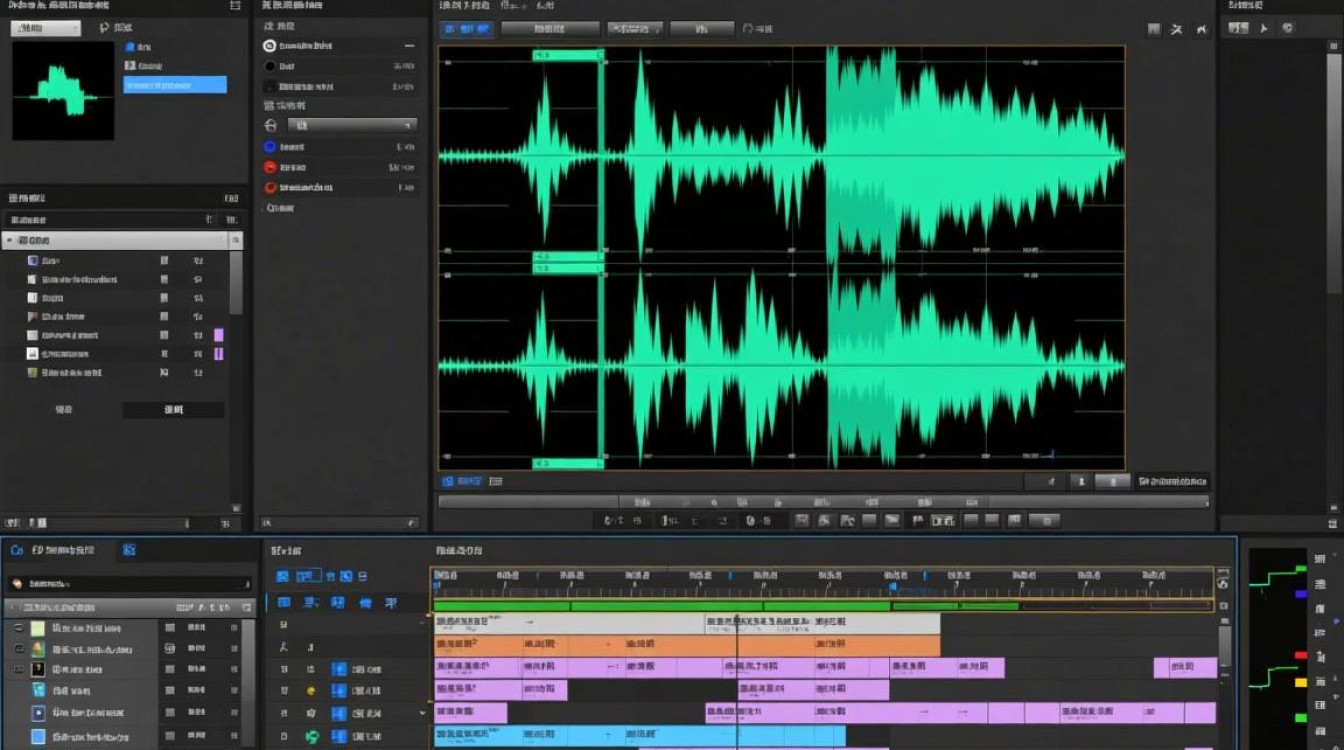This screenshot has width=1344, height=750.
Task: Click the scrollbar of the top-left file list
Action: (236, 282)
